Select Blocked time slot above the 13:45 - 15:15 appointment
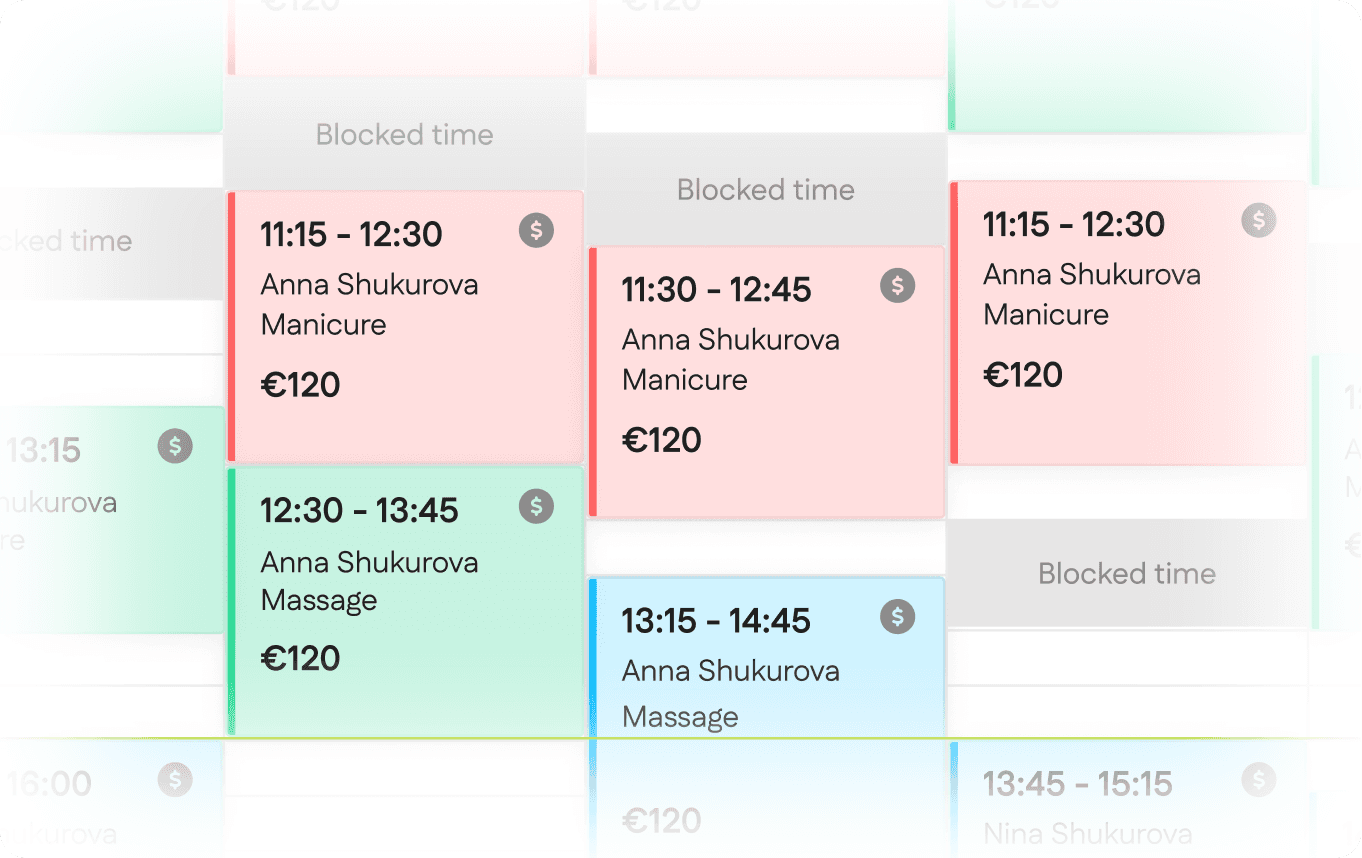This screenshot has width=1362, height=858. [1127, 574]
